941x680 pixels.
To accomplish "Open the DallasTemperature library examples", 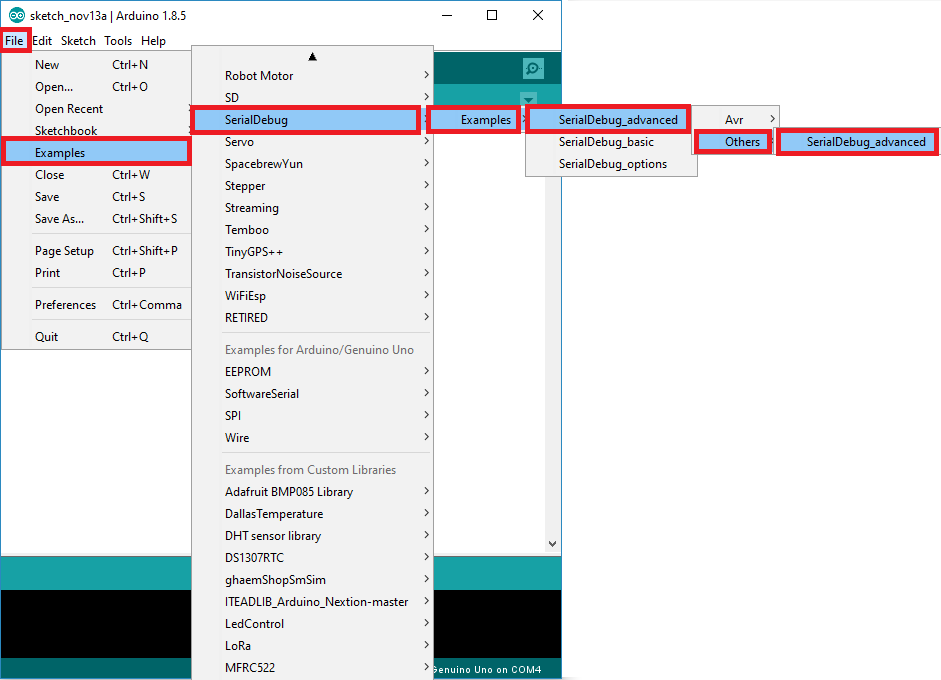I will [x=280, y=513].
